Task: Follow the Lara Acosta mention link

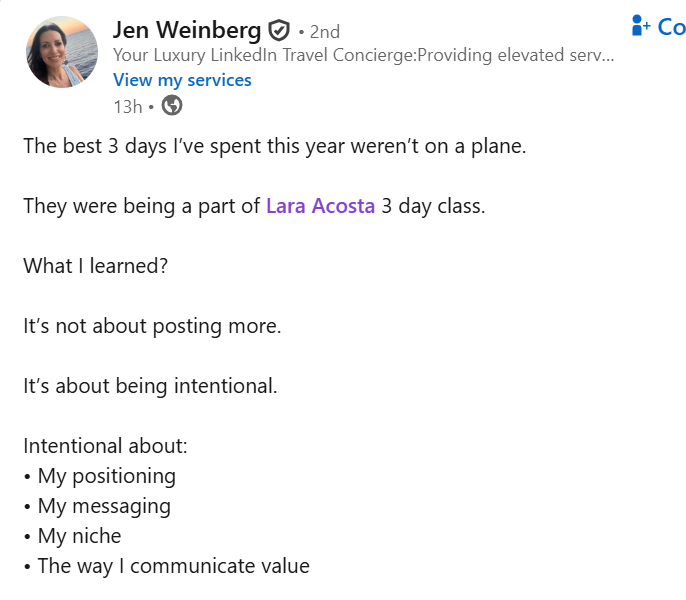Action: [320, 207]
